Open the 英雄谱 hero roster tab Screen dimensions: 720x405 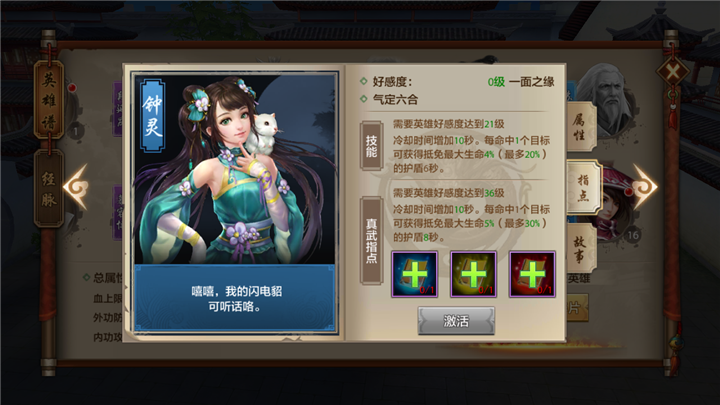pos(49,100)
